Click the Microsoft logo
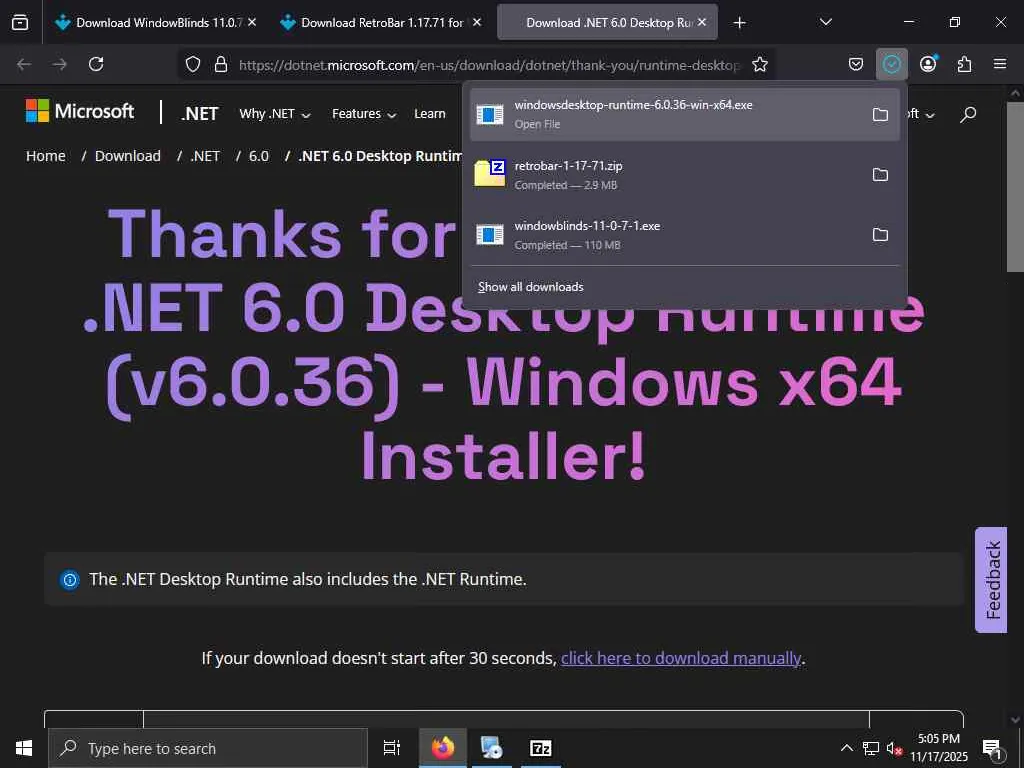Viewport: 1024px width, 768px height. tap(80, 111)
